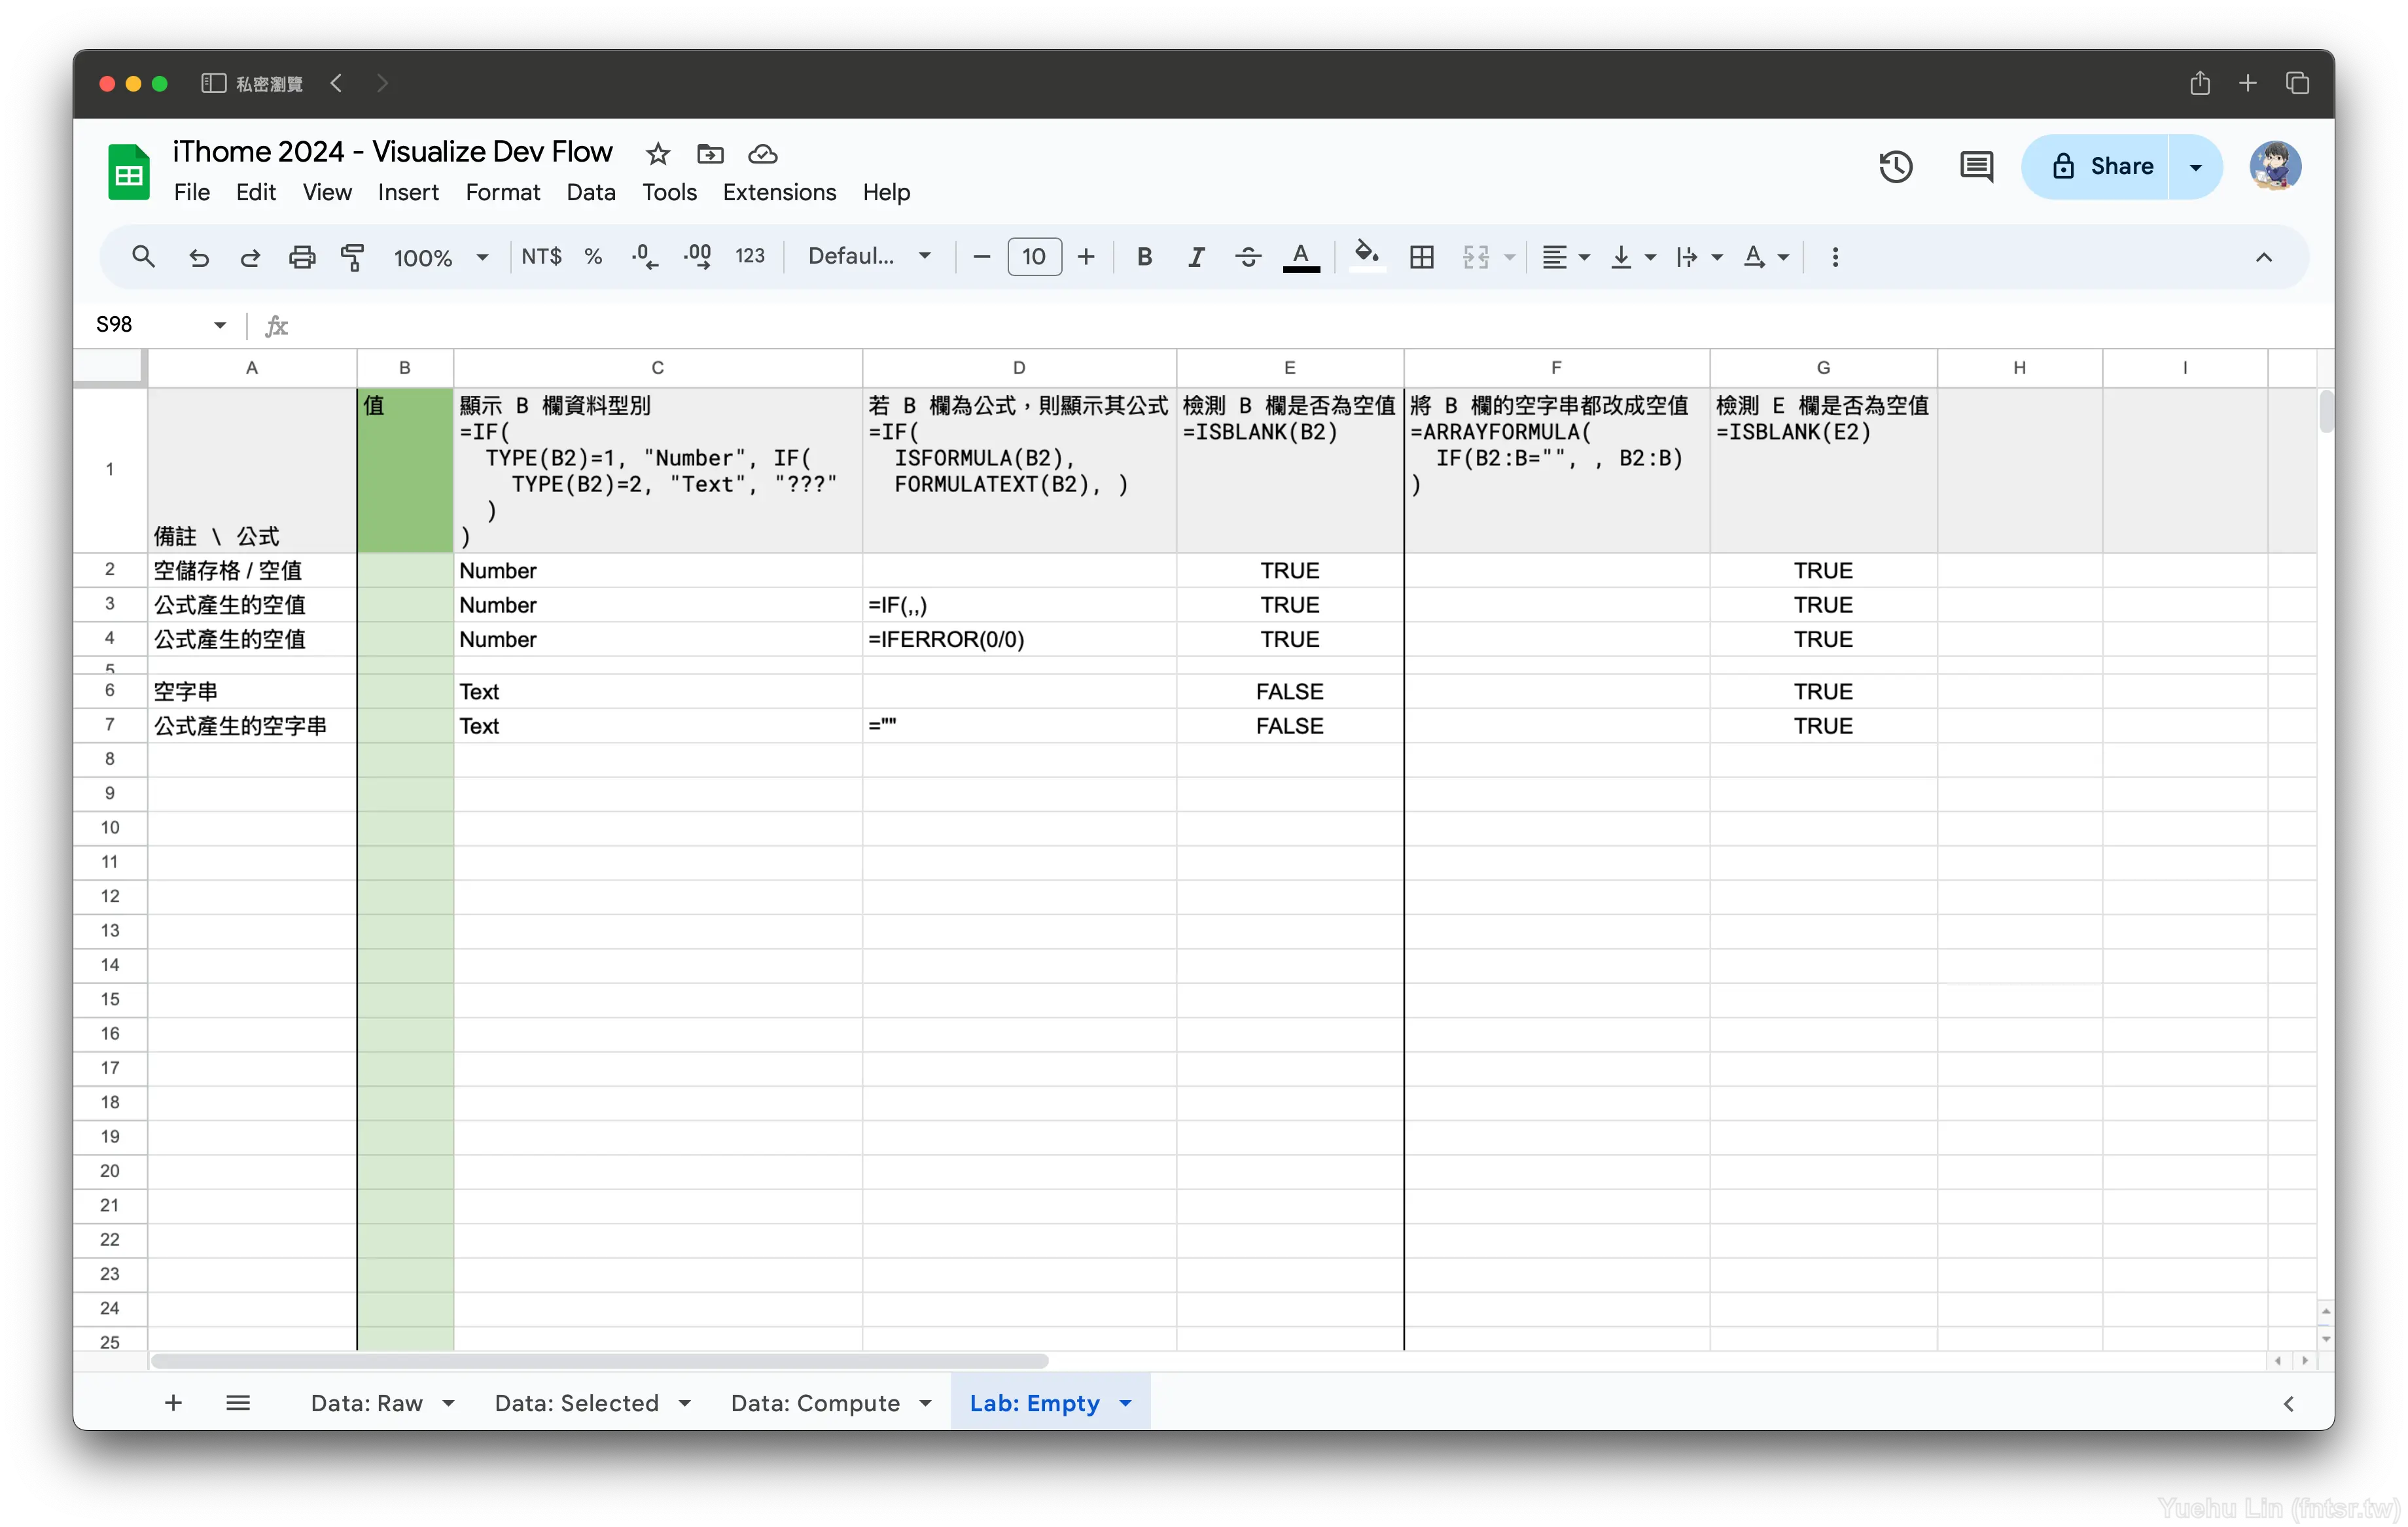Open the Google account avatar
This screenshot has height=1527, width=2408.
pos(2275,166)
